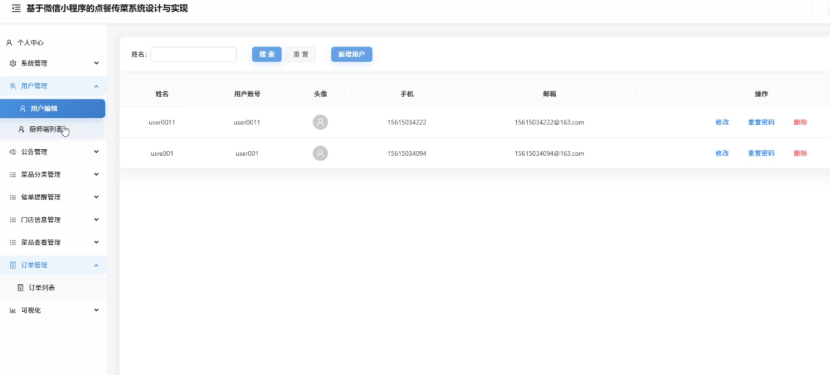Click the 新增用户 add user button
This screenshot has height=375, width=830.
tap(351, 55)
